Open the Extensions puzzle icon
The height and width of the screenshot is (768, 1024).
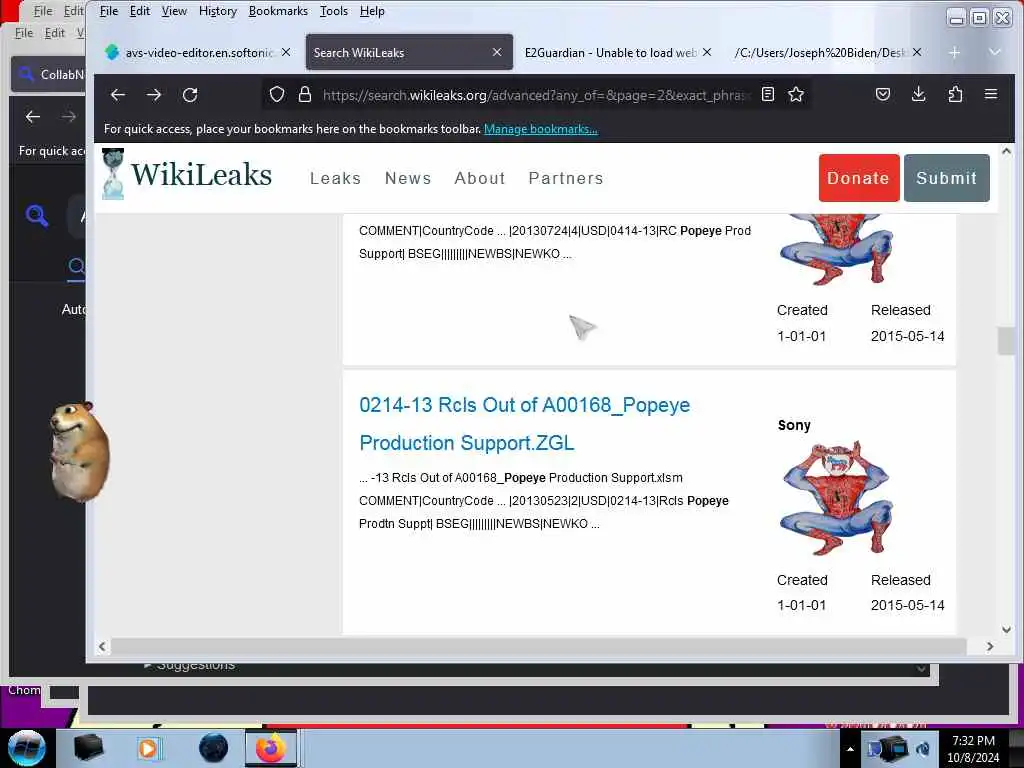[x=955, y=94]
